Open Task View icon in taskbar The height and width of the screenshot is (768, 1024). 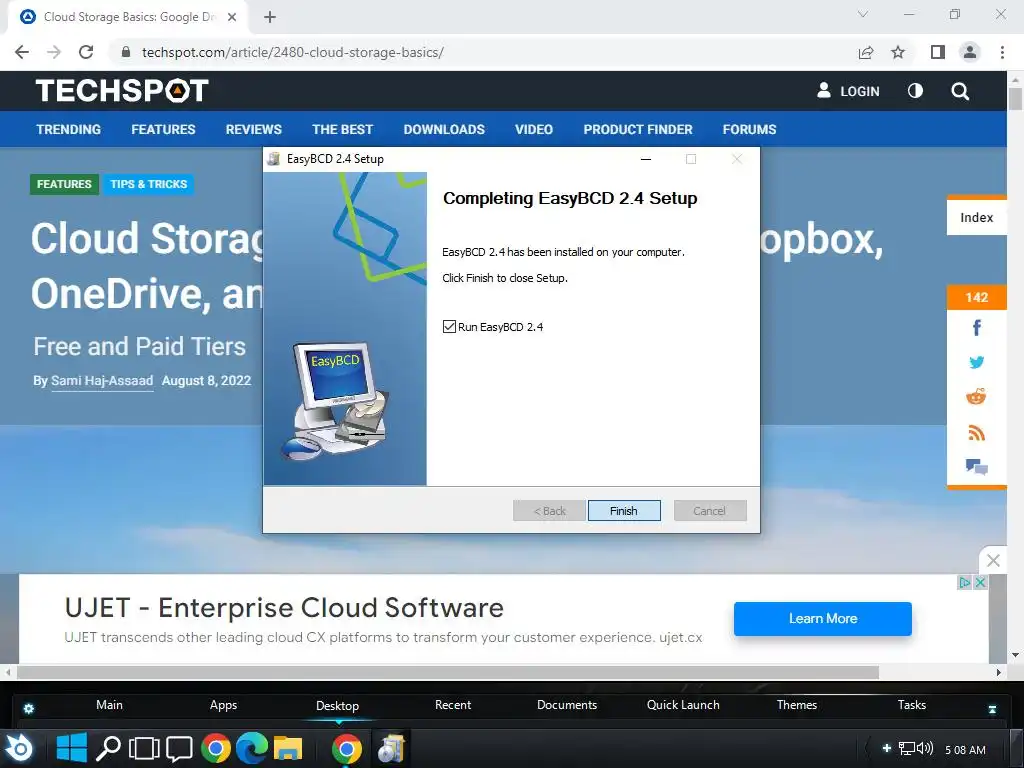click(144, 748)
